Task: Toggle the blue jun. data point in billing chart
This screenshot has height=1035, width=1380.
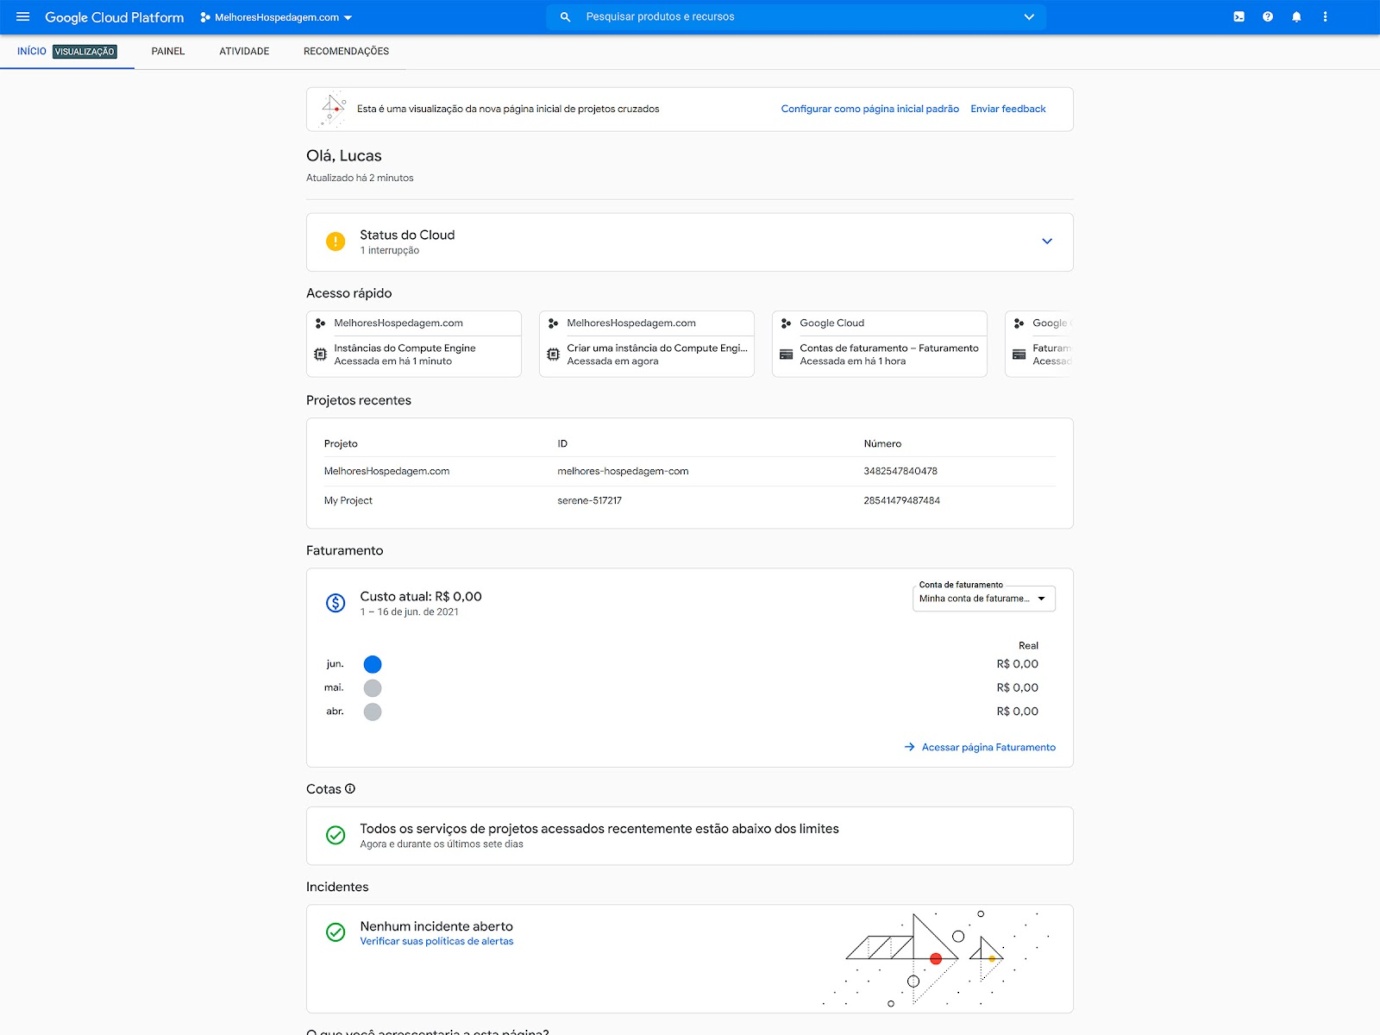Action: [373, 664]
